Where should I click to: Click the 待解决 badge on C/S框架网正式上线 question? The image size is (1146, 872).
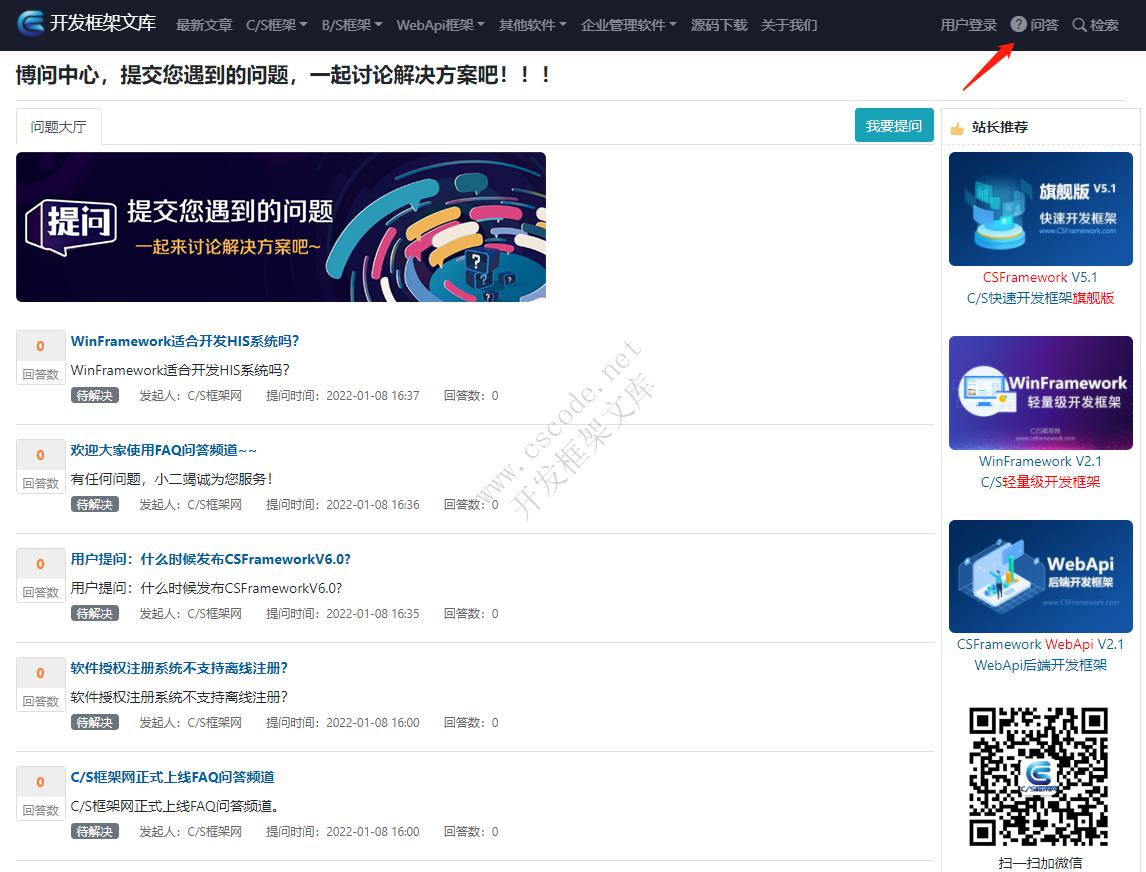coord(94,831)
